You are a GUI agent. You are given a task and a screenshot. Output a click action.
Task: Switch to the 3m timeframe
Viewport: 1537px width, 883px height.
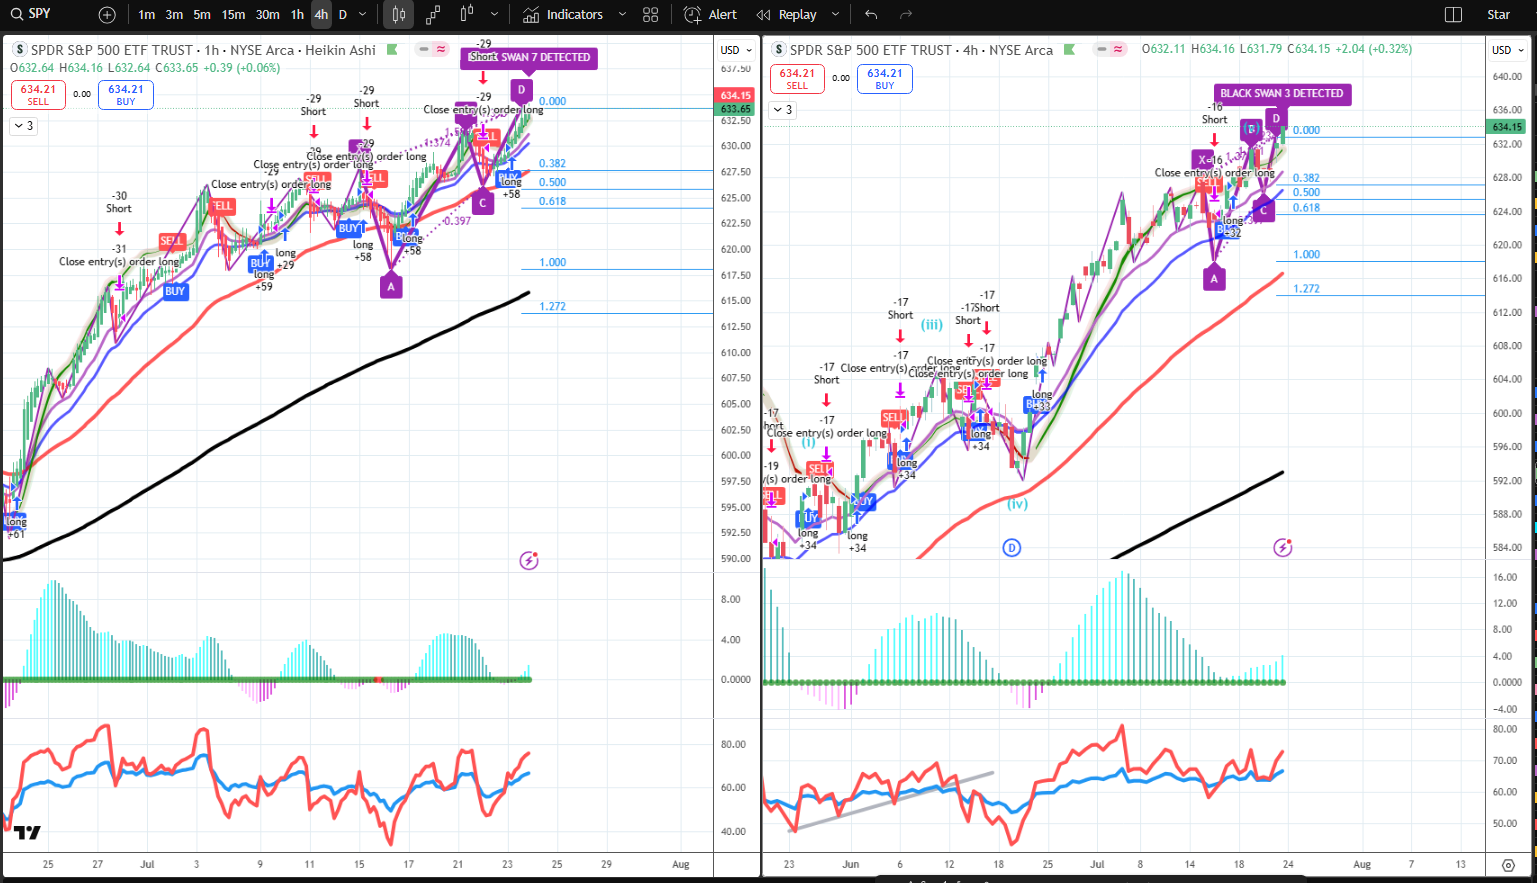(x=174, y=15)
